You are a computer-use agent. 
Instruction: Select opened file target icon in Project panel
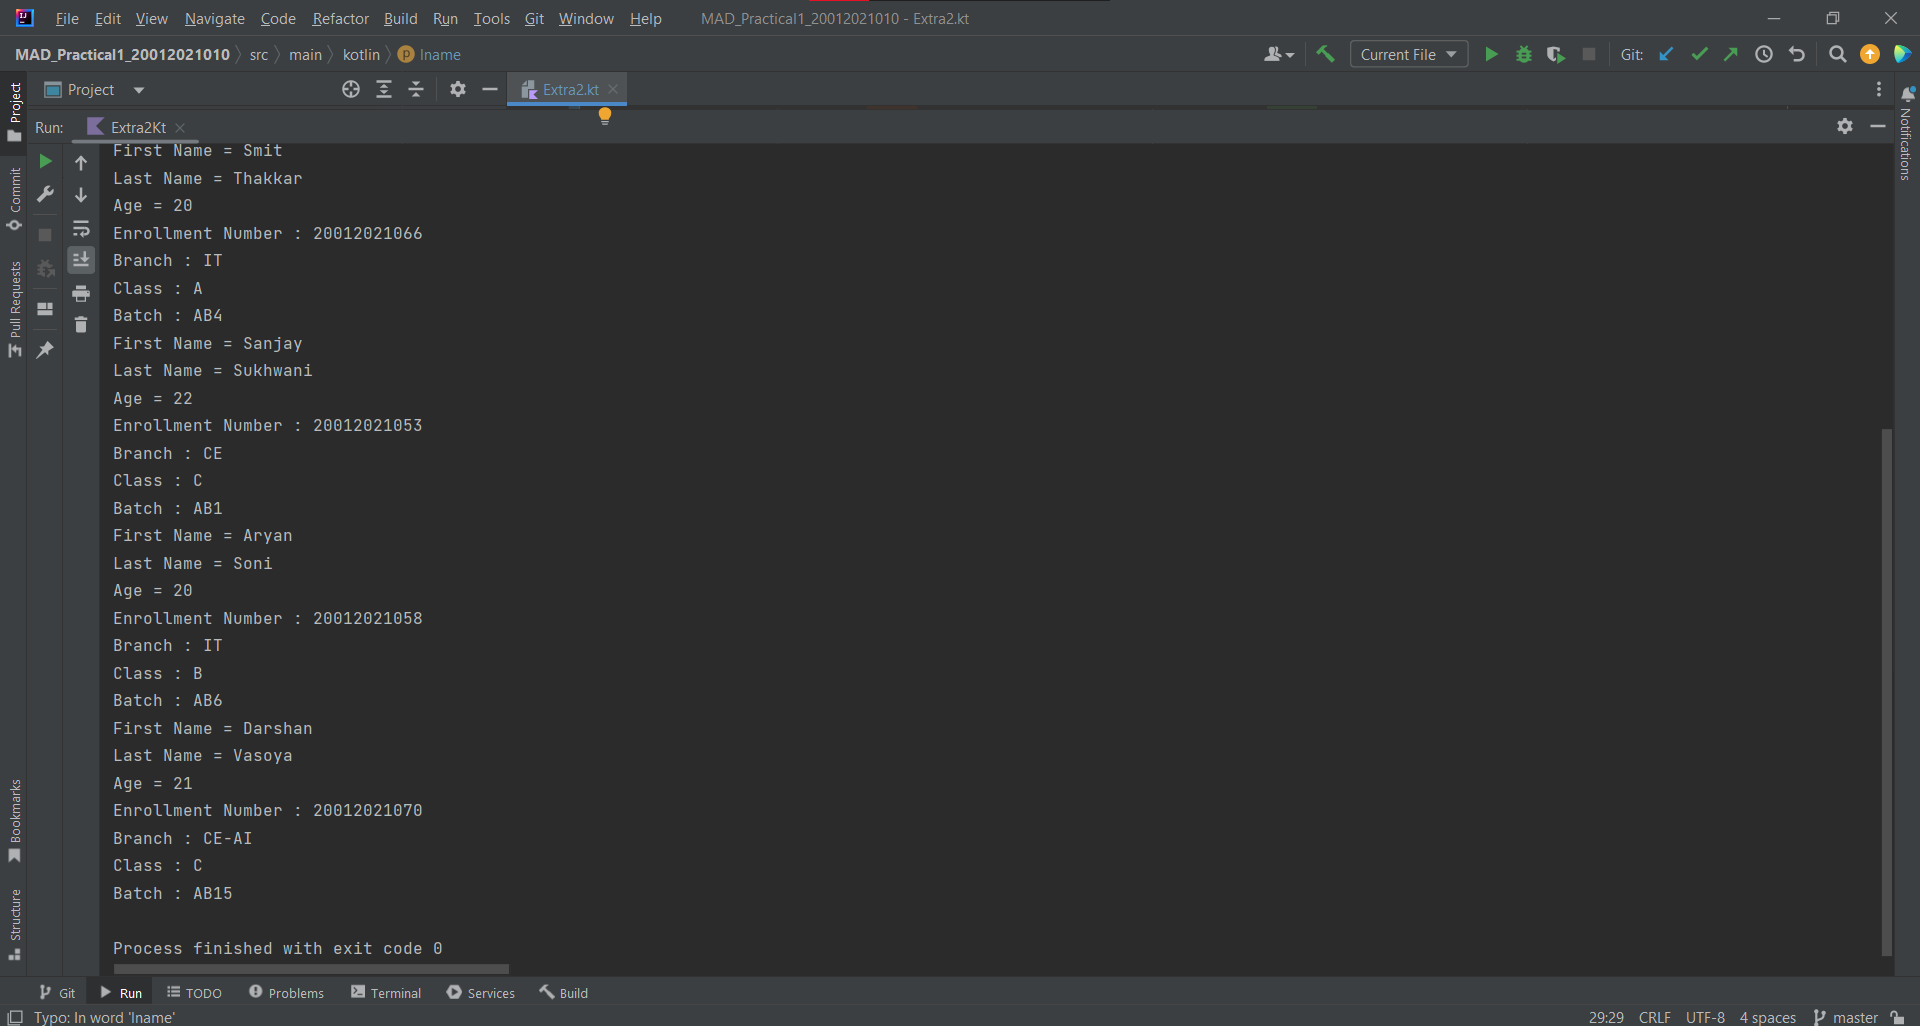[351, 89]
